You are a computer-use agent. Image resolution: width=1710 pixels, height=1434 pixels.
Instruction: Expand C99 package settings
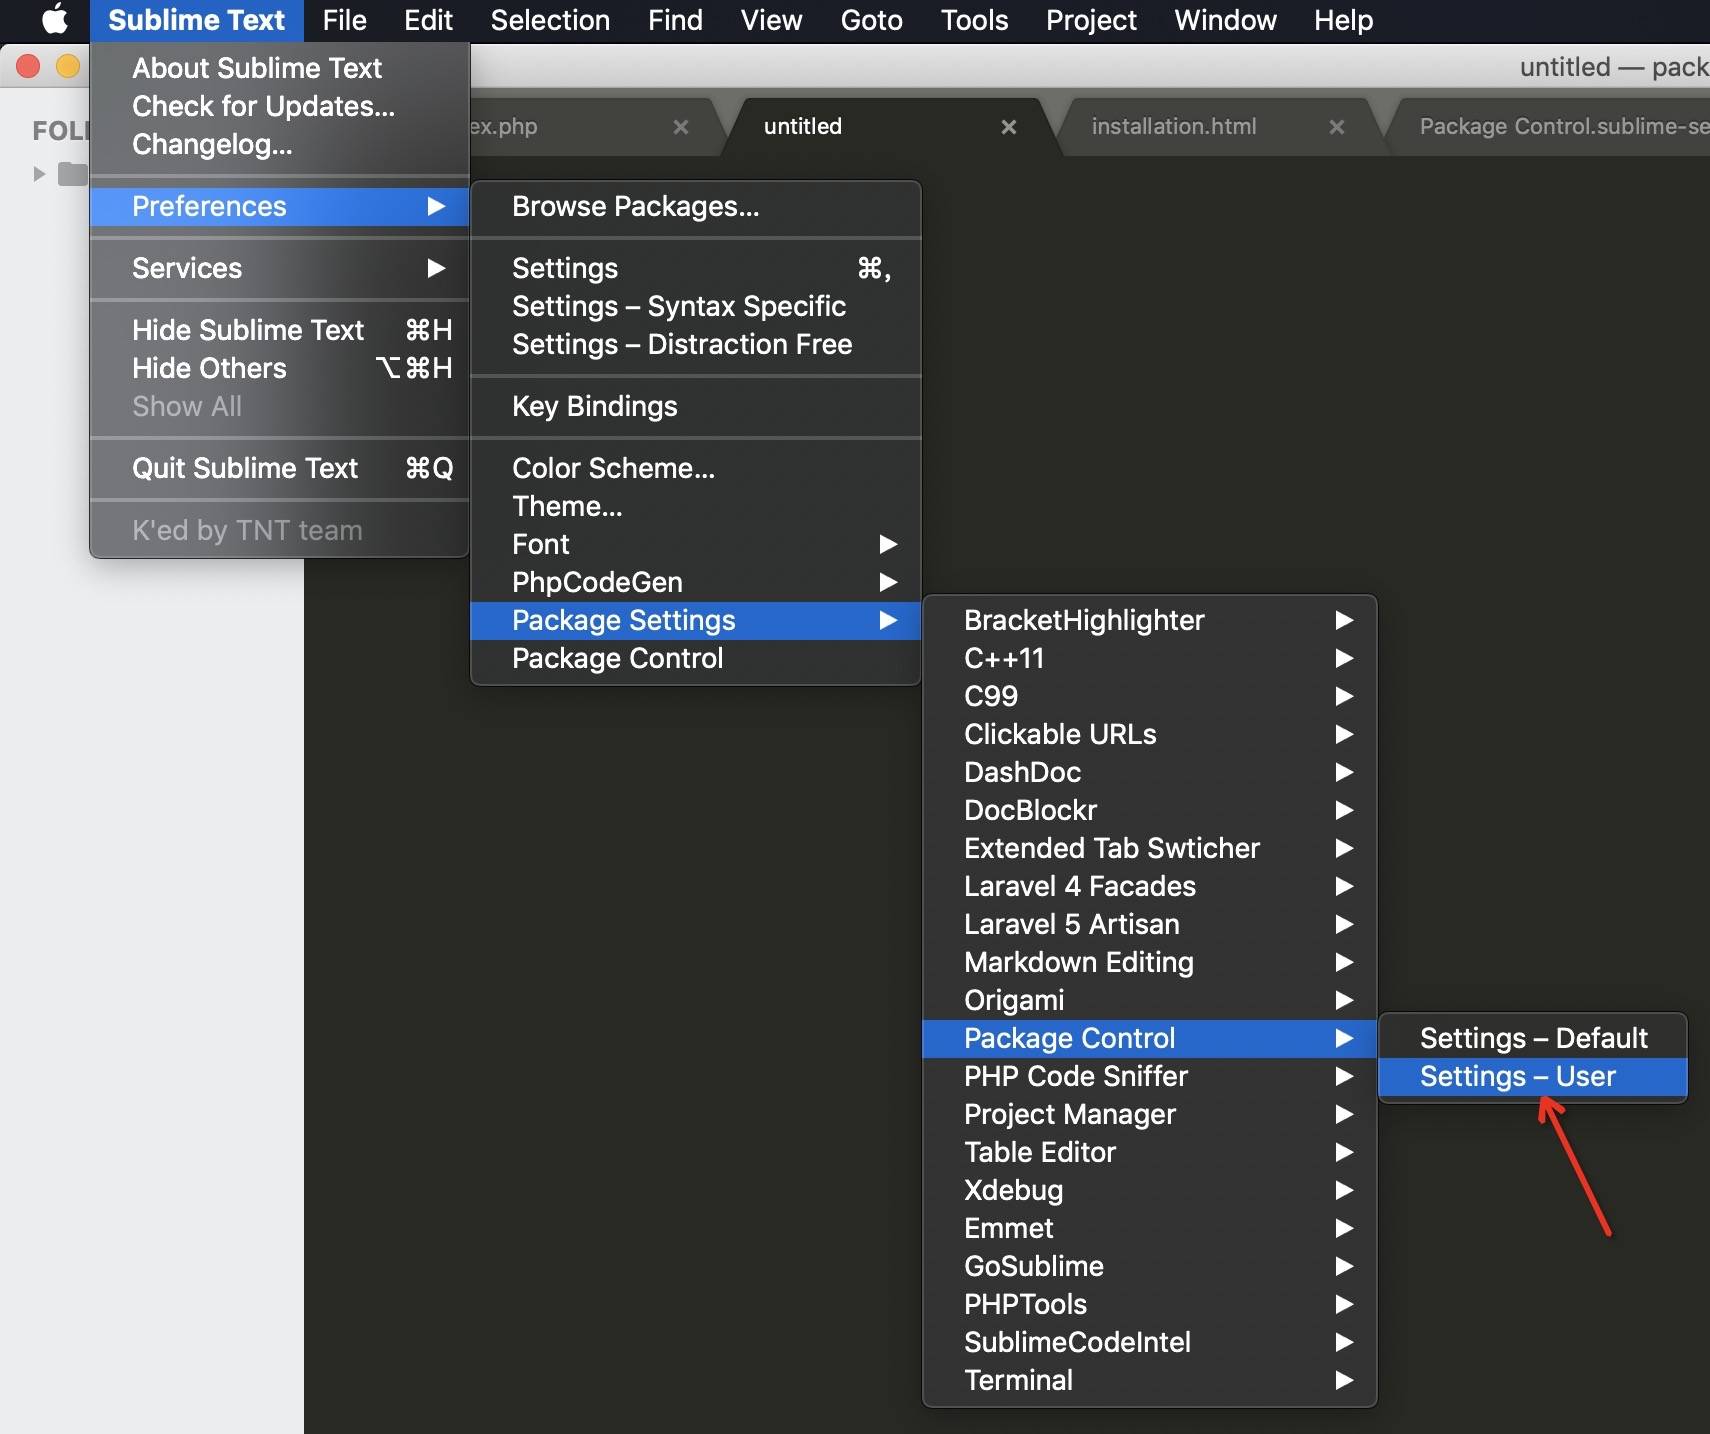click(x=1149, y=696)
